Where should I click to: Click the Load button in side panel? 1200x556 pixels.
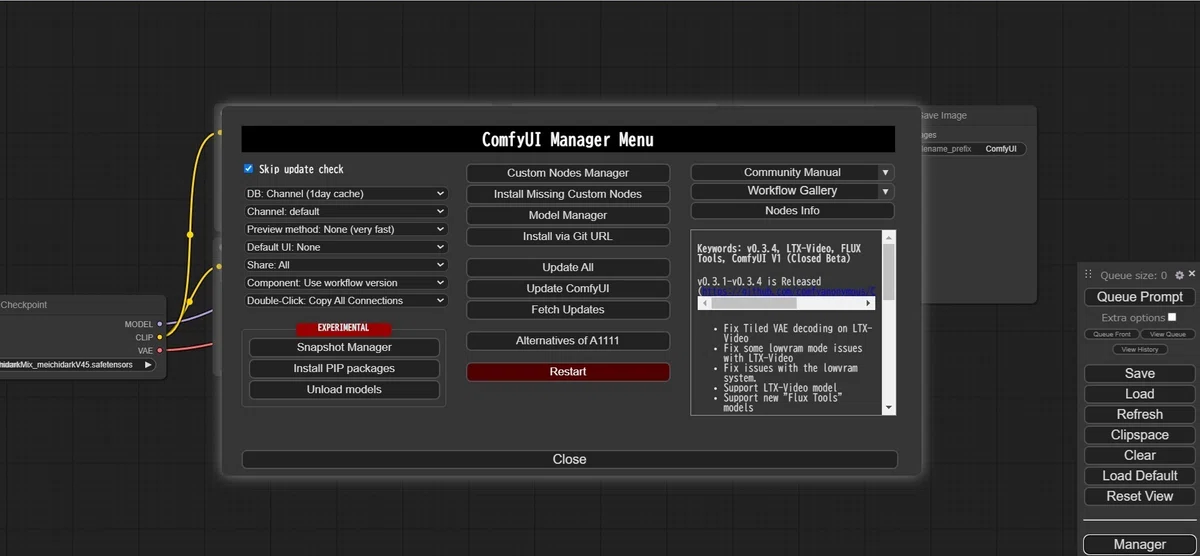(x=1140, y=394)
